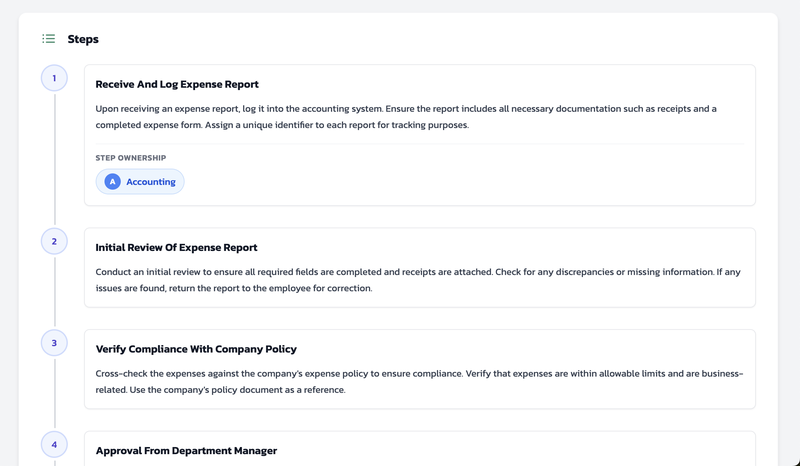This screenshot has width=800, height=466.
Task: Open the Approval From Department Manager title
Action: (186, 451)
